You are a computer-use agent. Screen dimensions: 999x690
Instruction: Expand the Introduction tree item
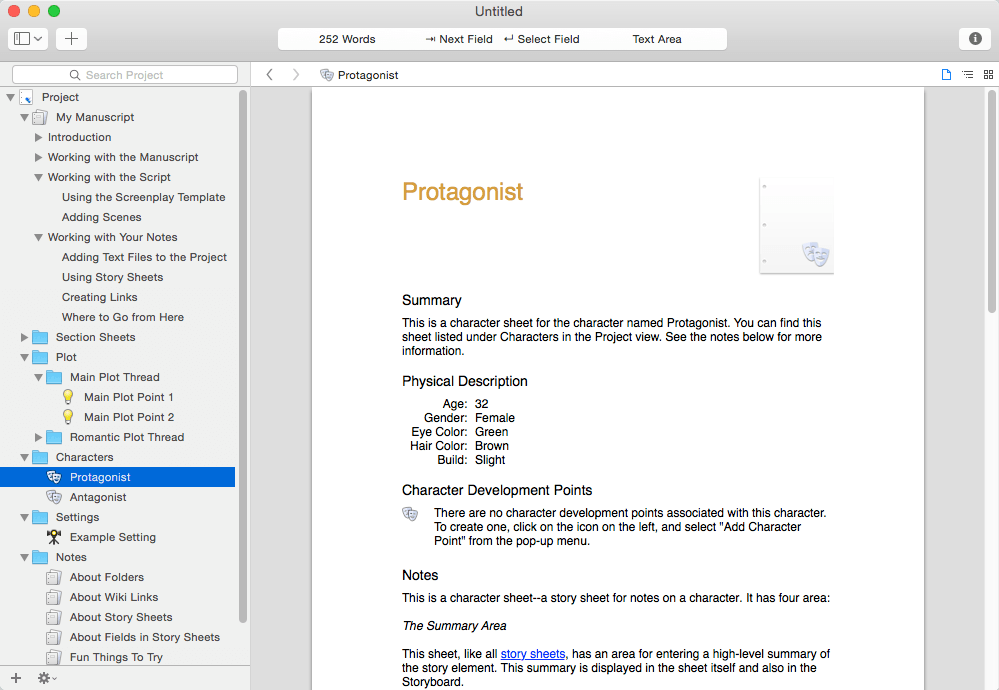pos(39,137)
